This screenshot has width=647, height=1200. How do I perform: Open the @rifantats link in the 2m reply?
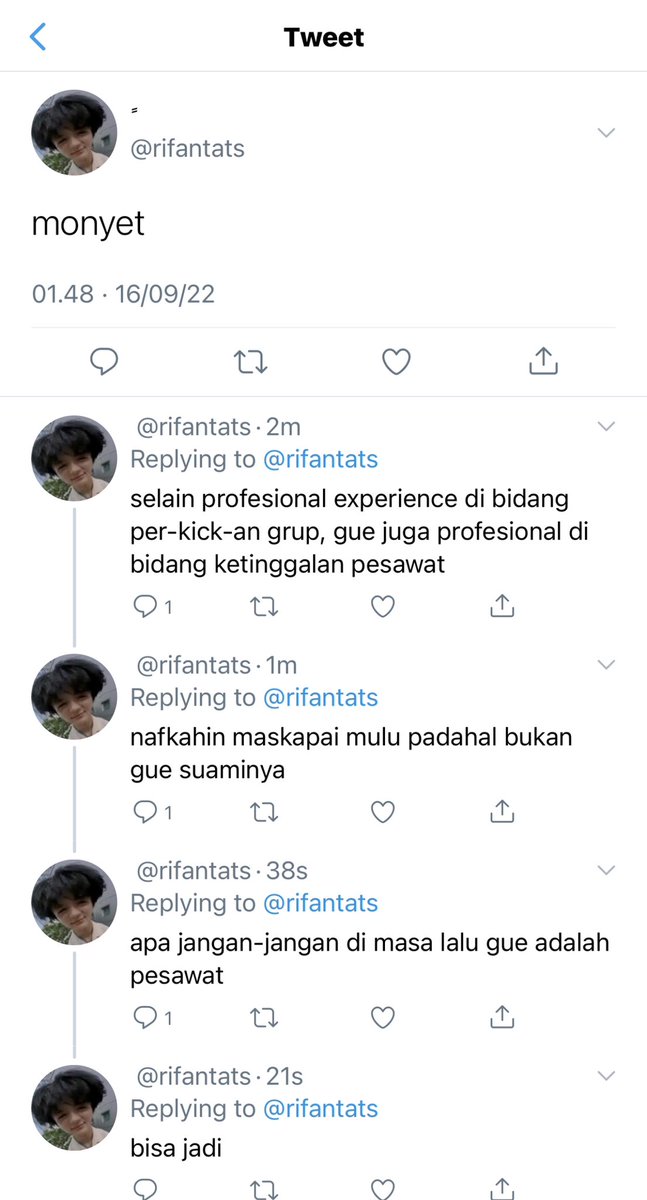tap(320, 459)
